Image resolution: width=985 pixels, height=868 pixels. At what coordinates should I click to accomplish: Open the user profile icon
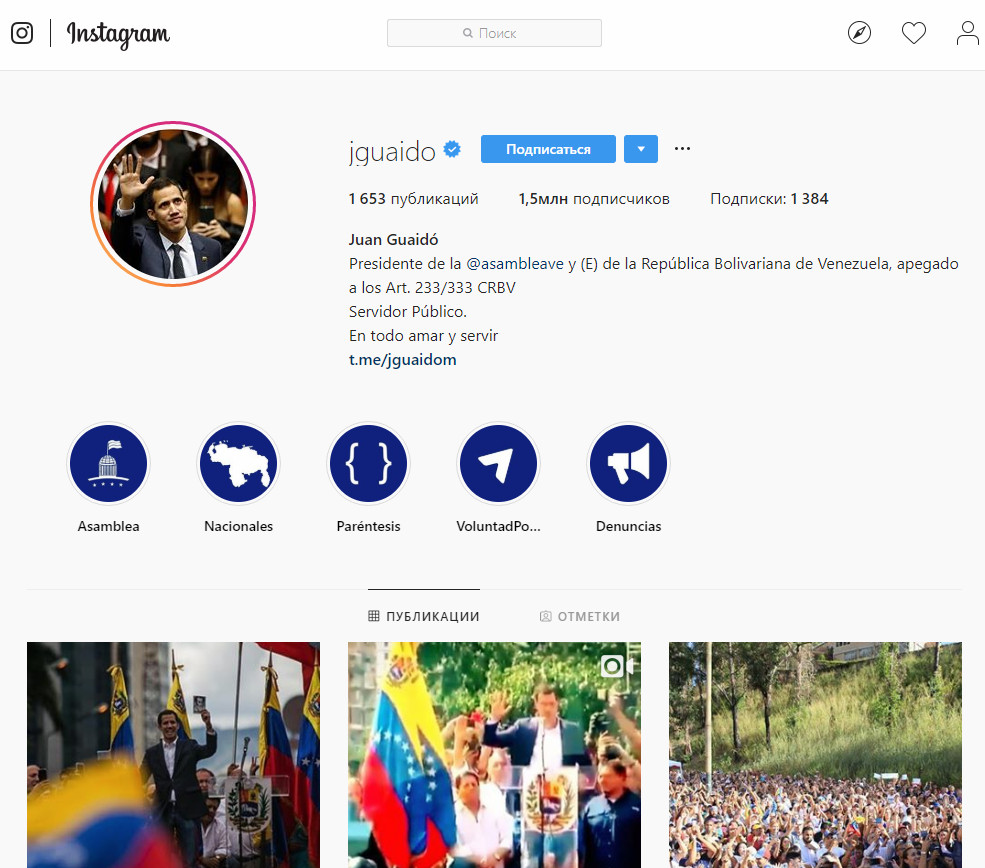coord(967,33)
